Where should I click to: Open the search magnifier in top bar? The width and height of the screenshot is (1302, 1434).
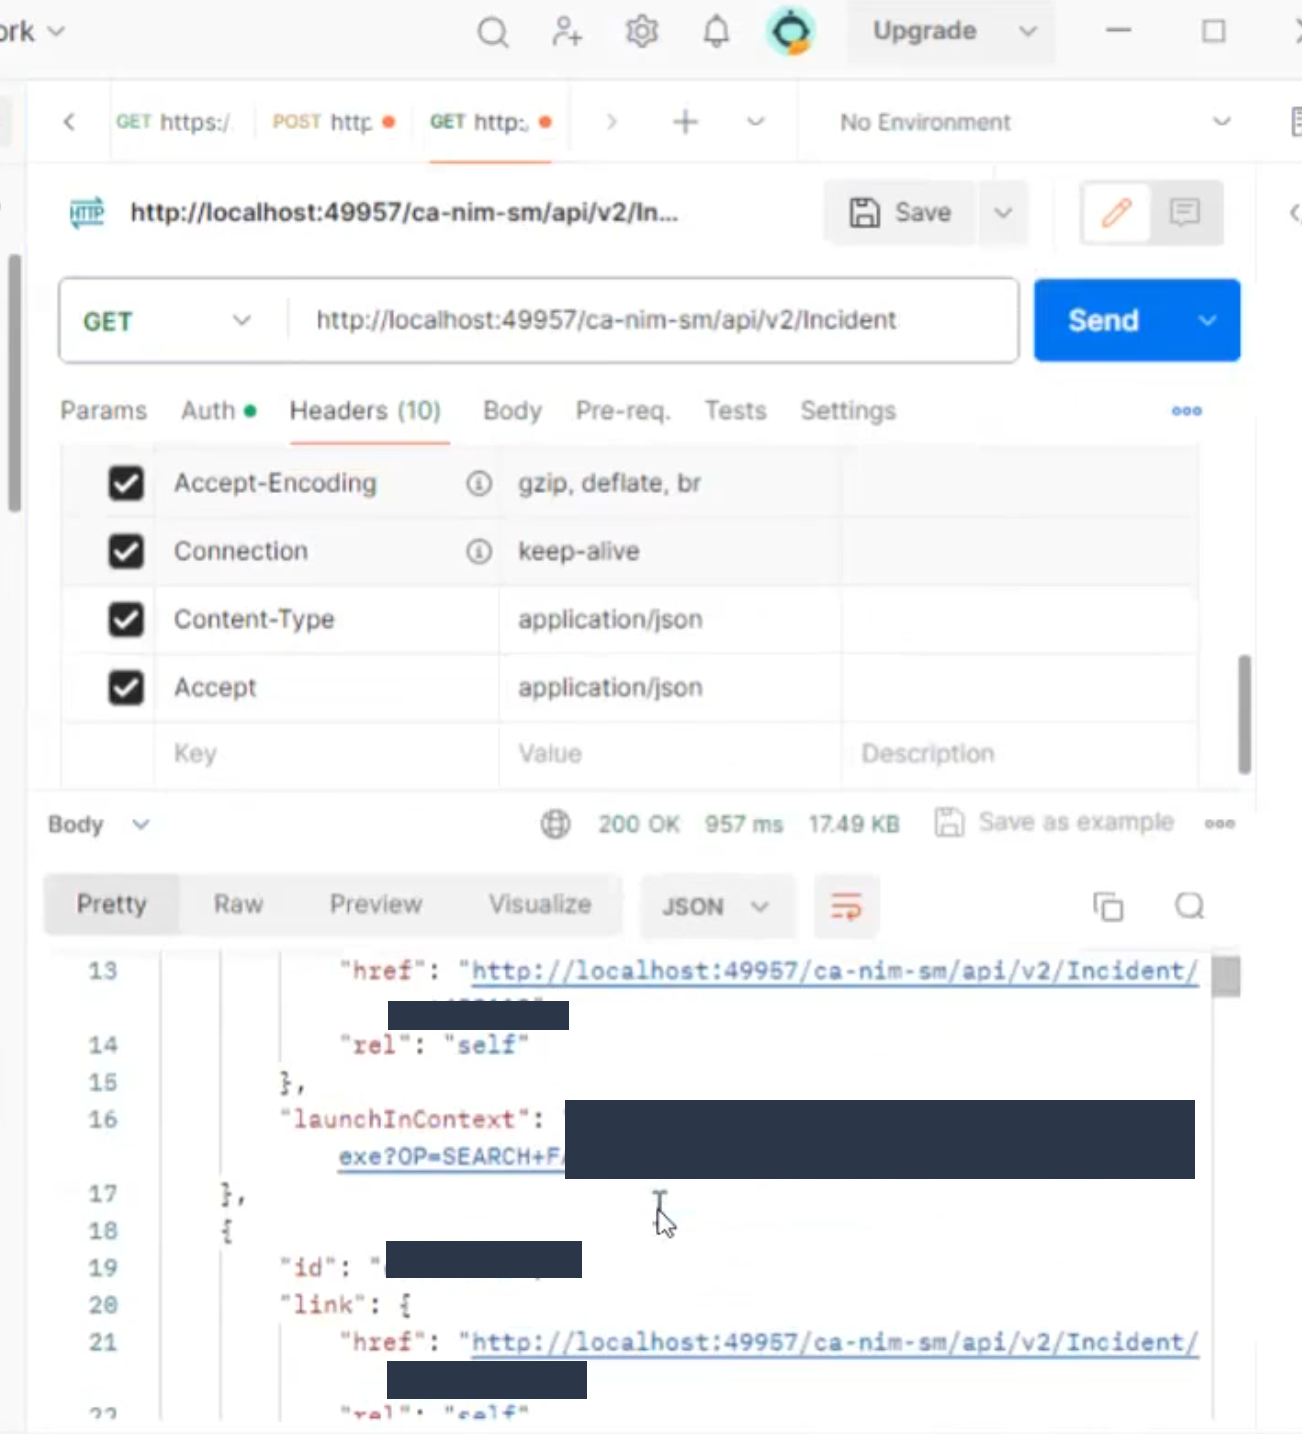pyautogui.click(x=492, y=33)
